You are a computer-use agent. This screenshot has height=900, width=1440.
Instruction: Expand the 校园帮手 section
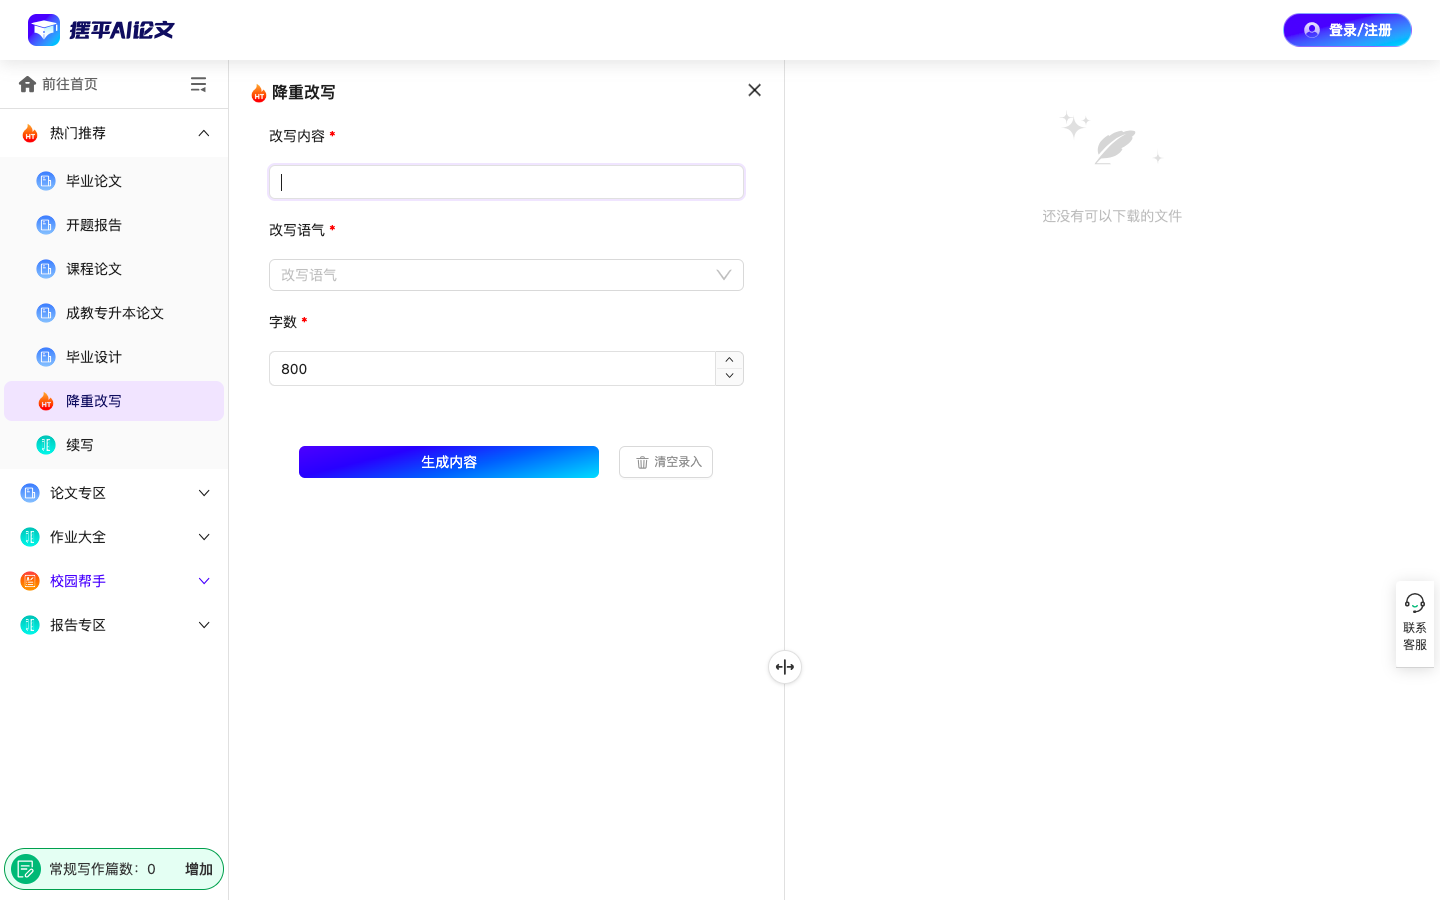point(204,581)
